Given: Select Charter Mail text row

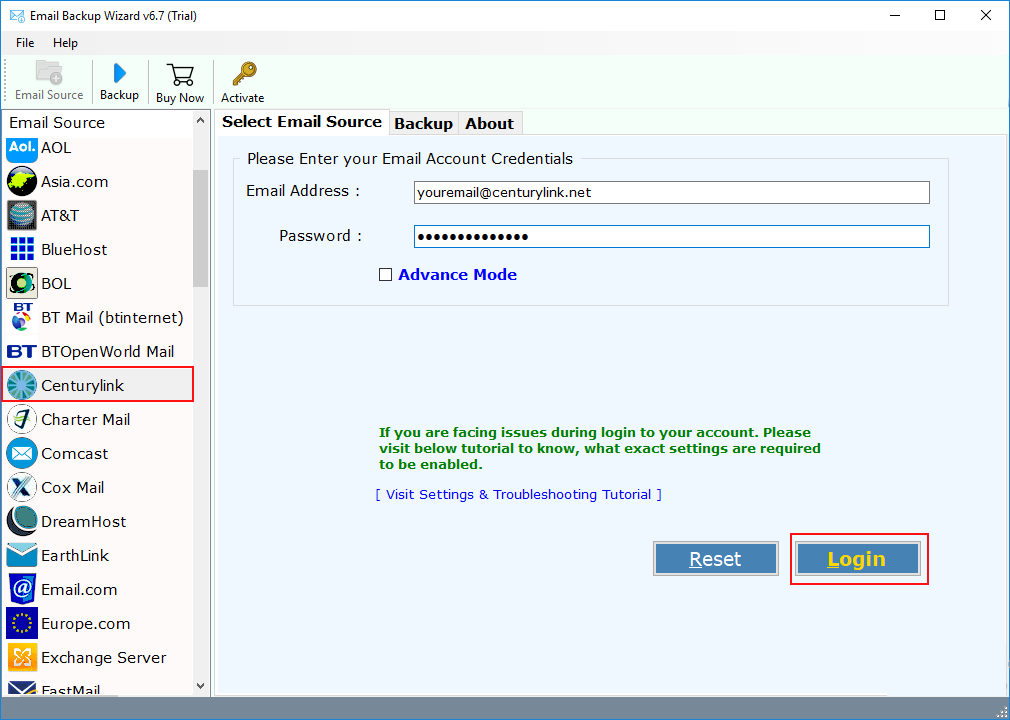Looking at the screenshot, I should (86, 419).
